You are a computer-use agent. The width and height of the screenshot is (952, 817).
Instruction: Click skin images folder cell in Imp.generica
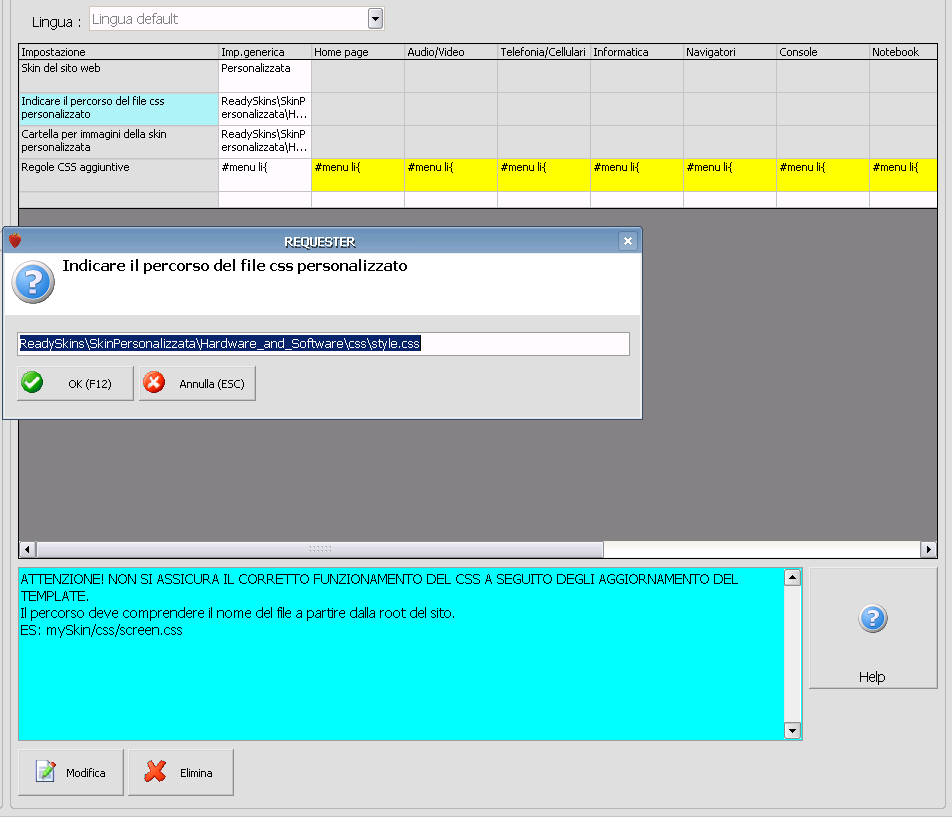point(265,141)
